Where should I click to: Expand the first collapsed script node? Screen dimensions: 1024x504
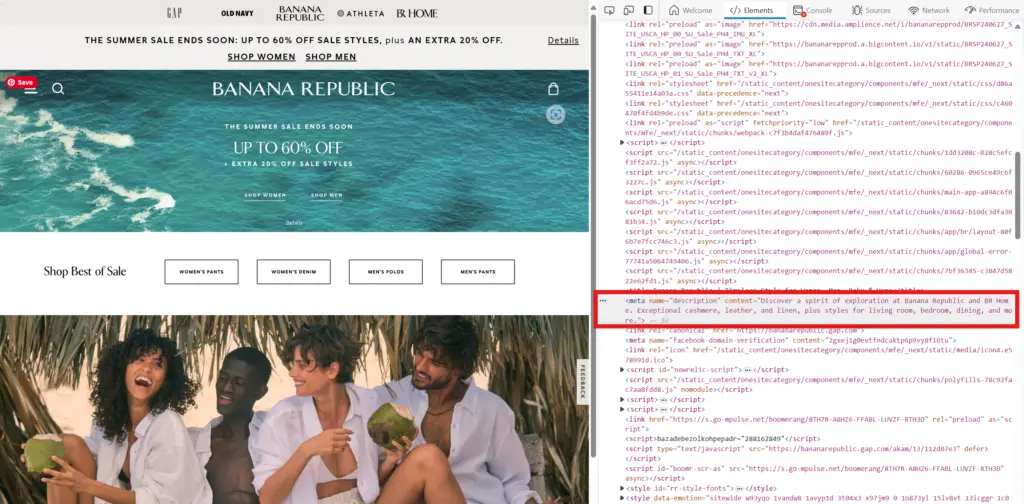pyautogui.click(x=622, y=142)
